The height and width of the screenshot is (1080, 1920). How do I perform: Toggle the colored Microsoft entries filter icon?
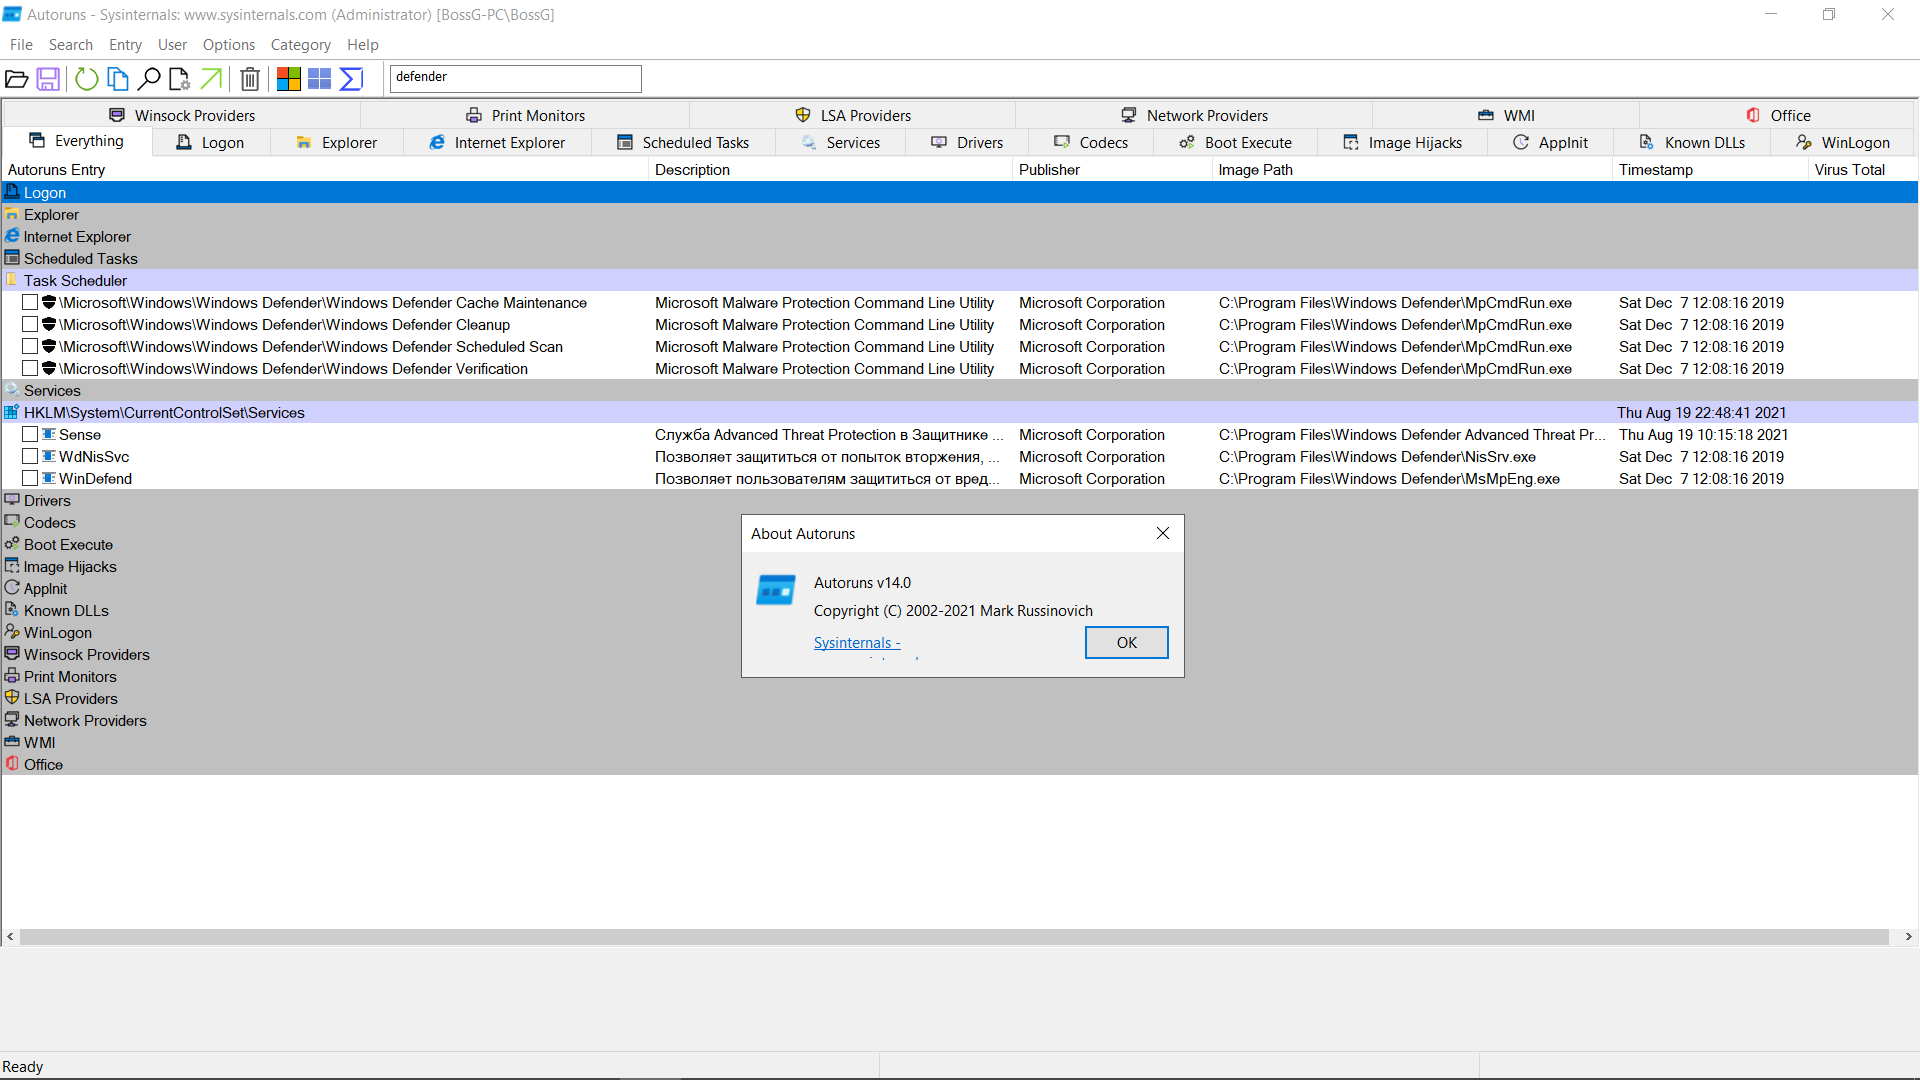click(289, 79)
